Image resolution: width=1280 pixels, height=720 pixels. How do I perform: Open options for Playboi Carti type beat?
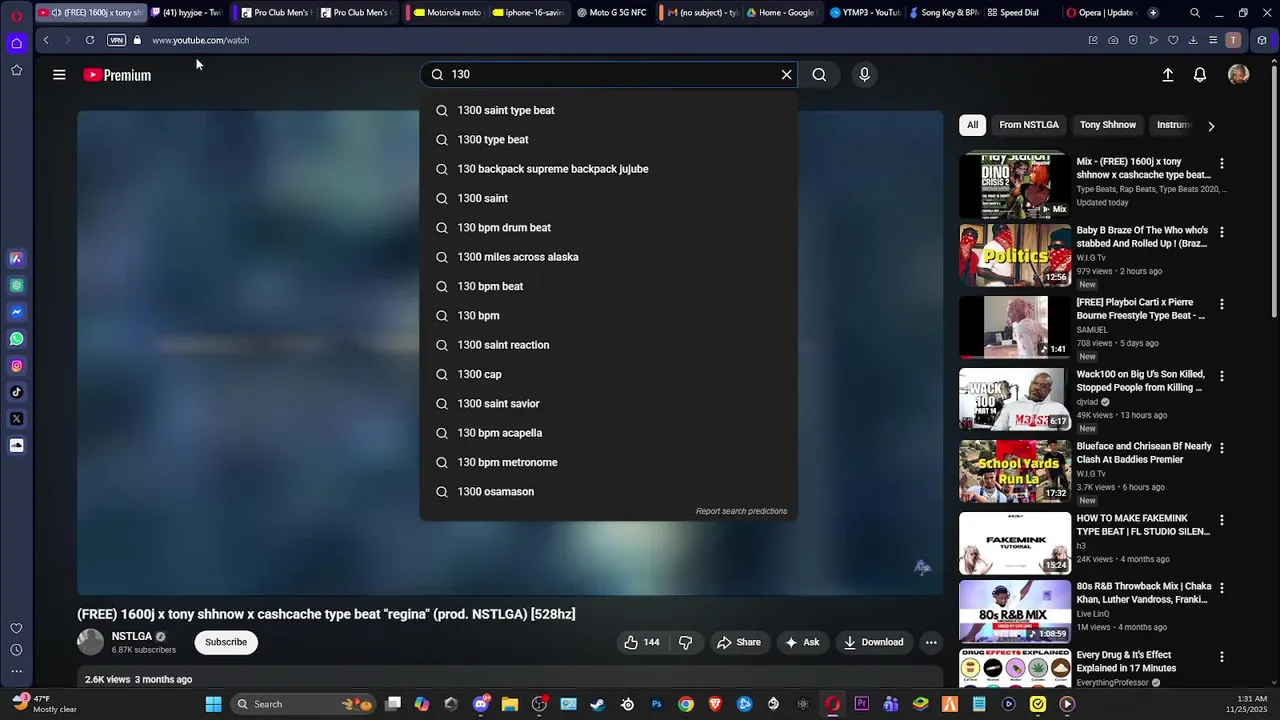(x=1221, y=304)
